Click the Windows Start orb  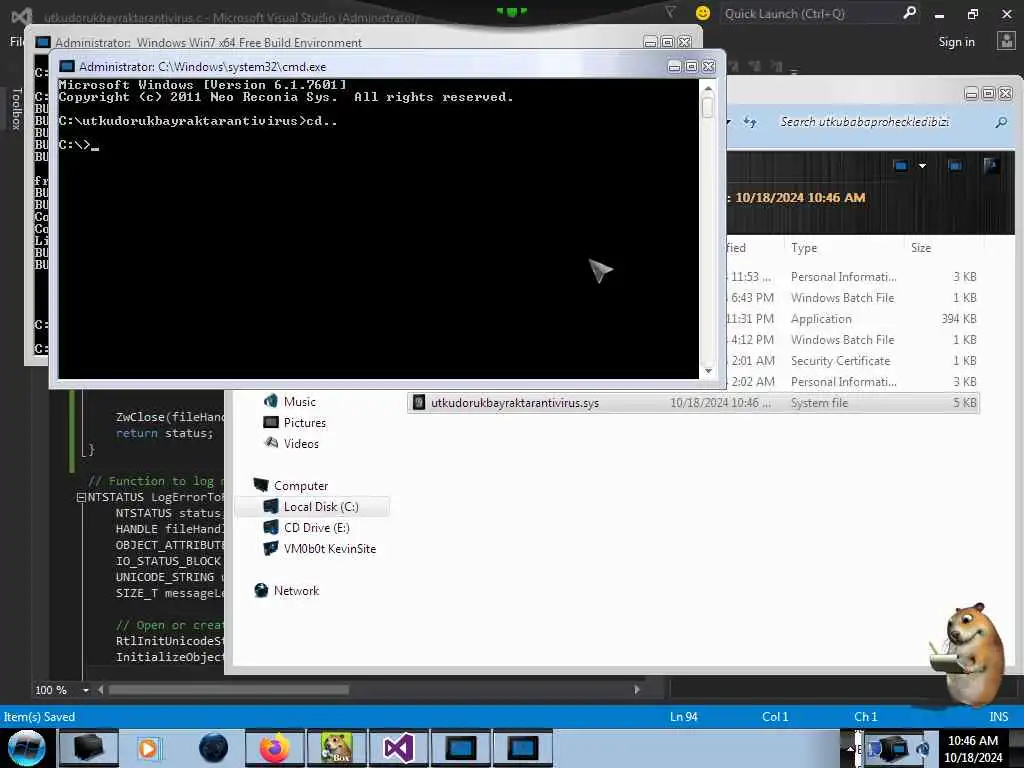[26, 748]
